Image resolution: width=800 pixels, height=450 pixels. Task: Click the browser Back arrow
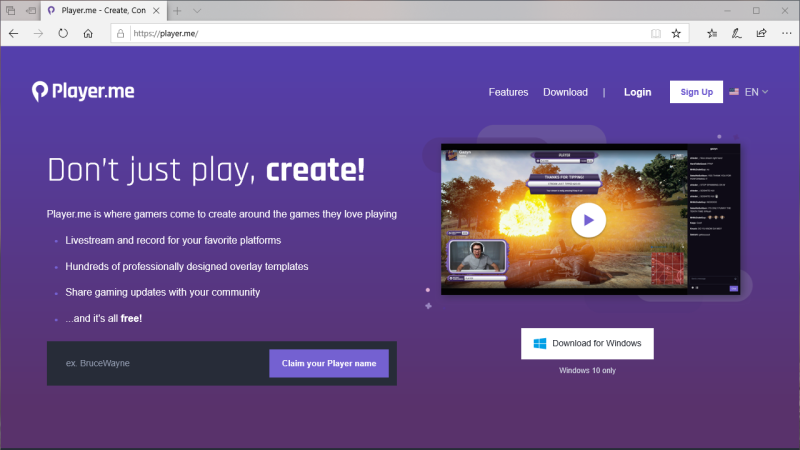pos(13,34)
